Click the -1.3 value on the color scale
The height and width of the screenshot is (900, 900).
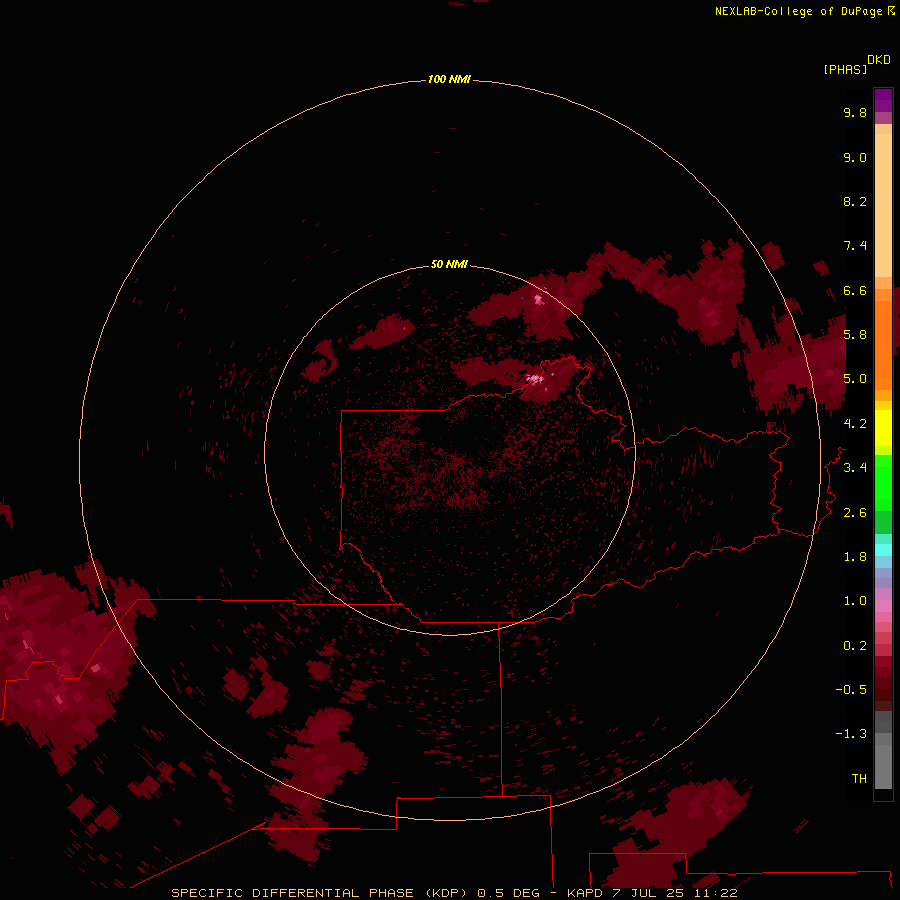click(x=851, y=734)
